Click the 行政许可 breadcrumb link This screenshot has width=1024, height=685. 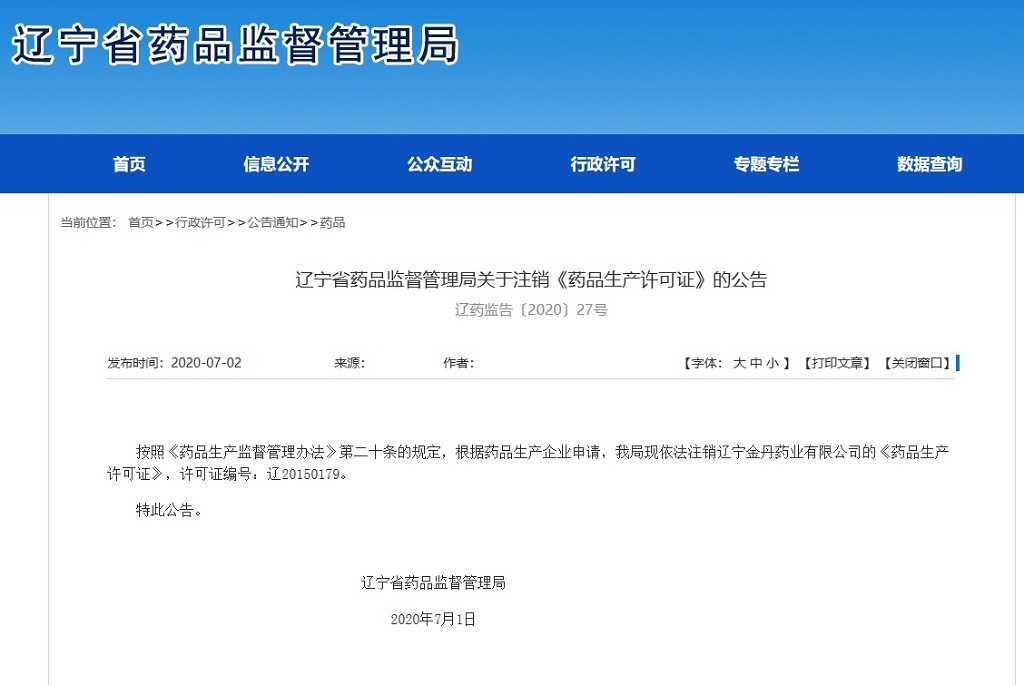click(200, 222)
